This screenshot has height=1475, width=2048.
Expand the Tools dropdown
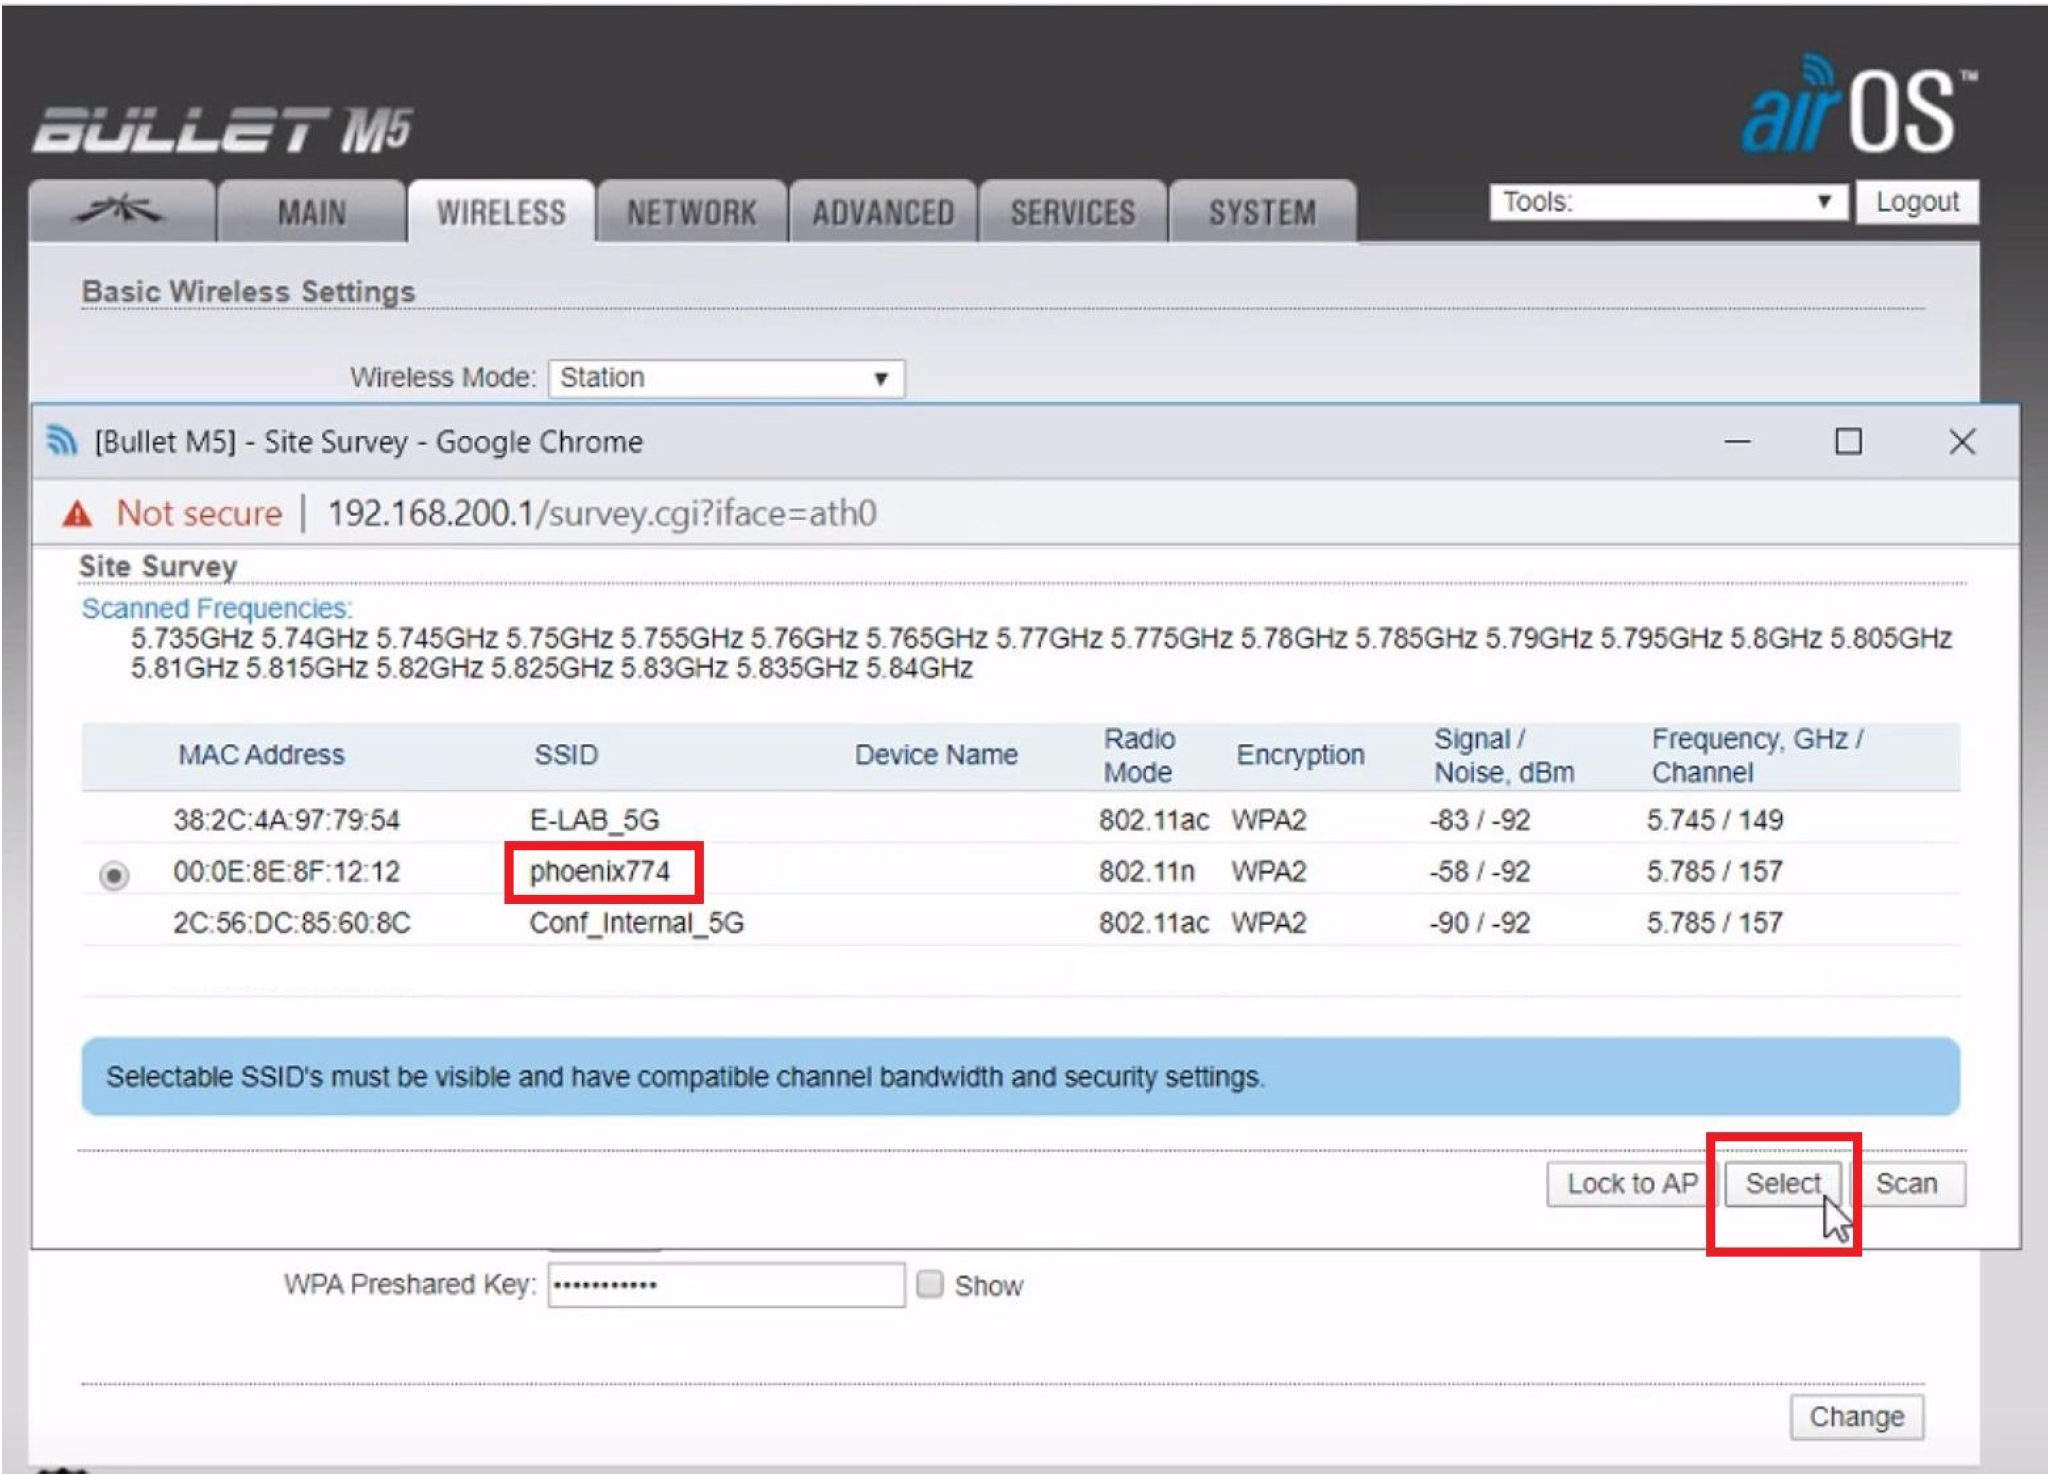(x=1667, y=202)
